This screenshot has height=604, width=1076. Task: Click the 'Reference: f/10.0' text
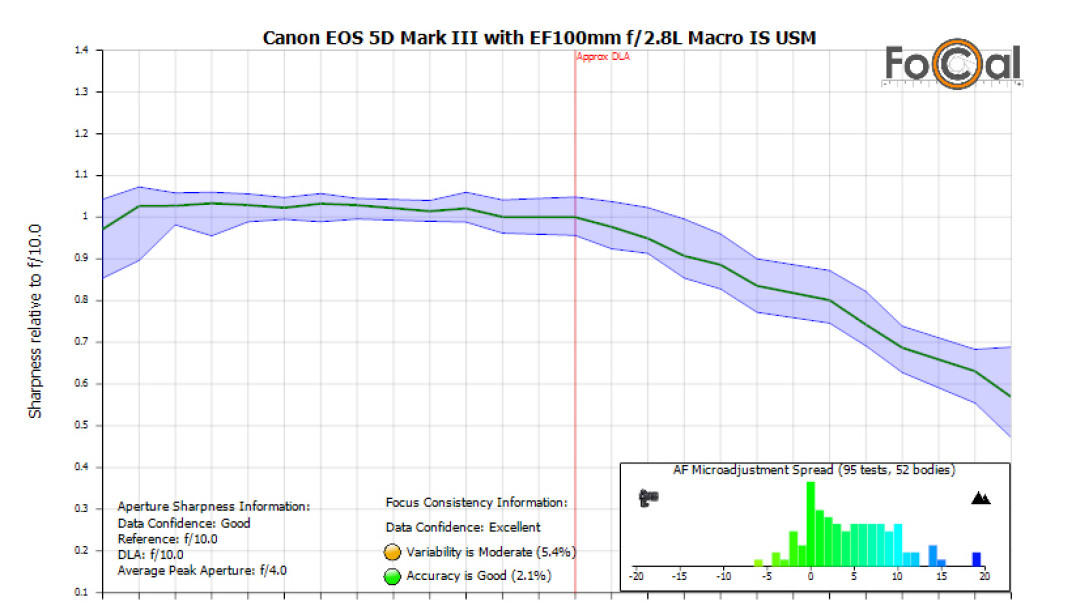167,539
